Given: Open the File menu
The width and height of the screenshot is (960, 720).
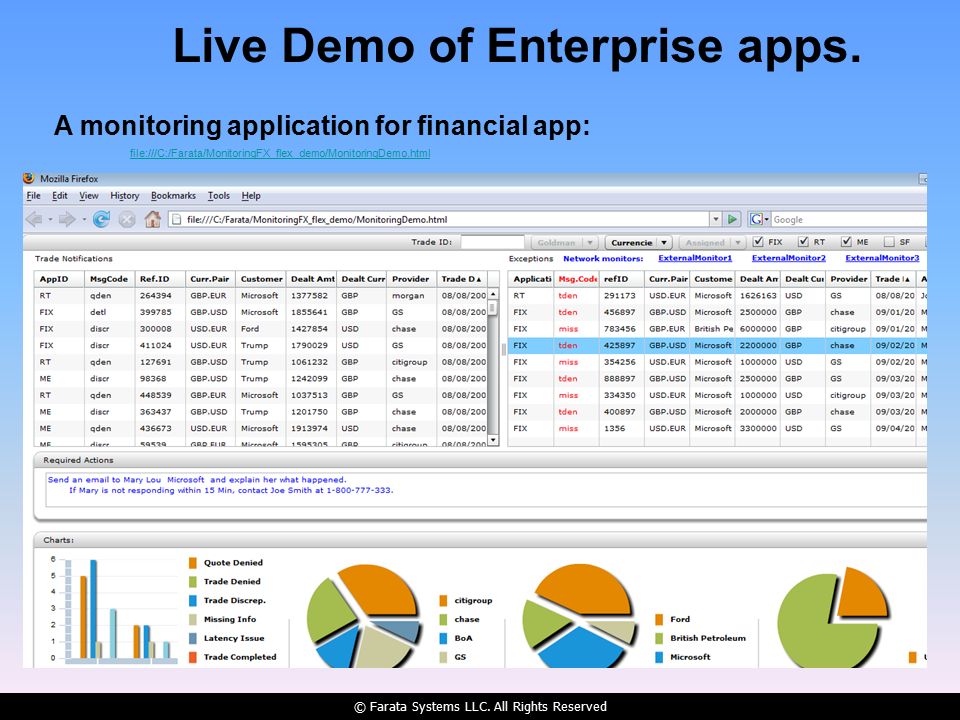Looking at the screenshot, I should tap(34, 196).
